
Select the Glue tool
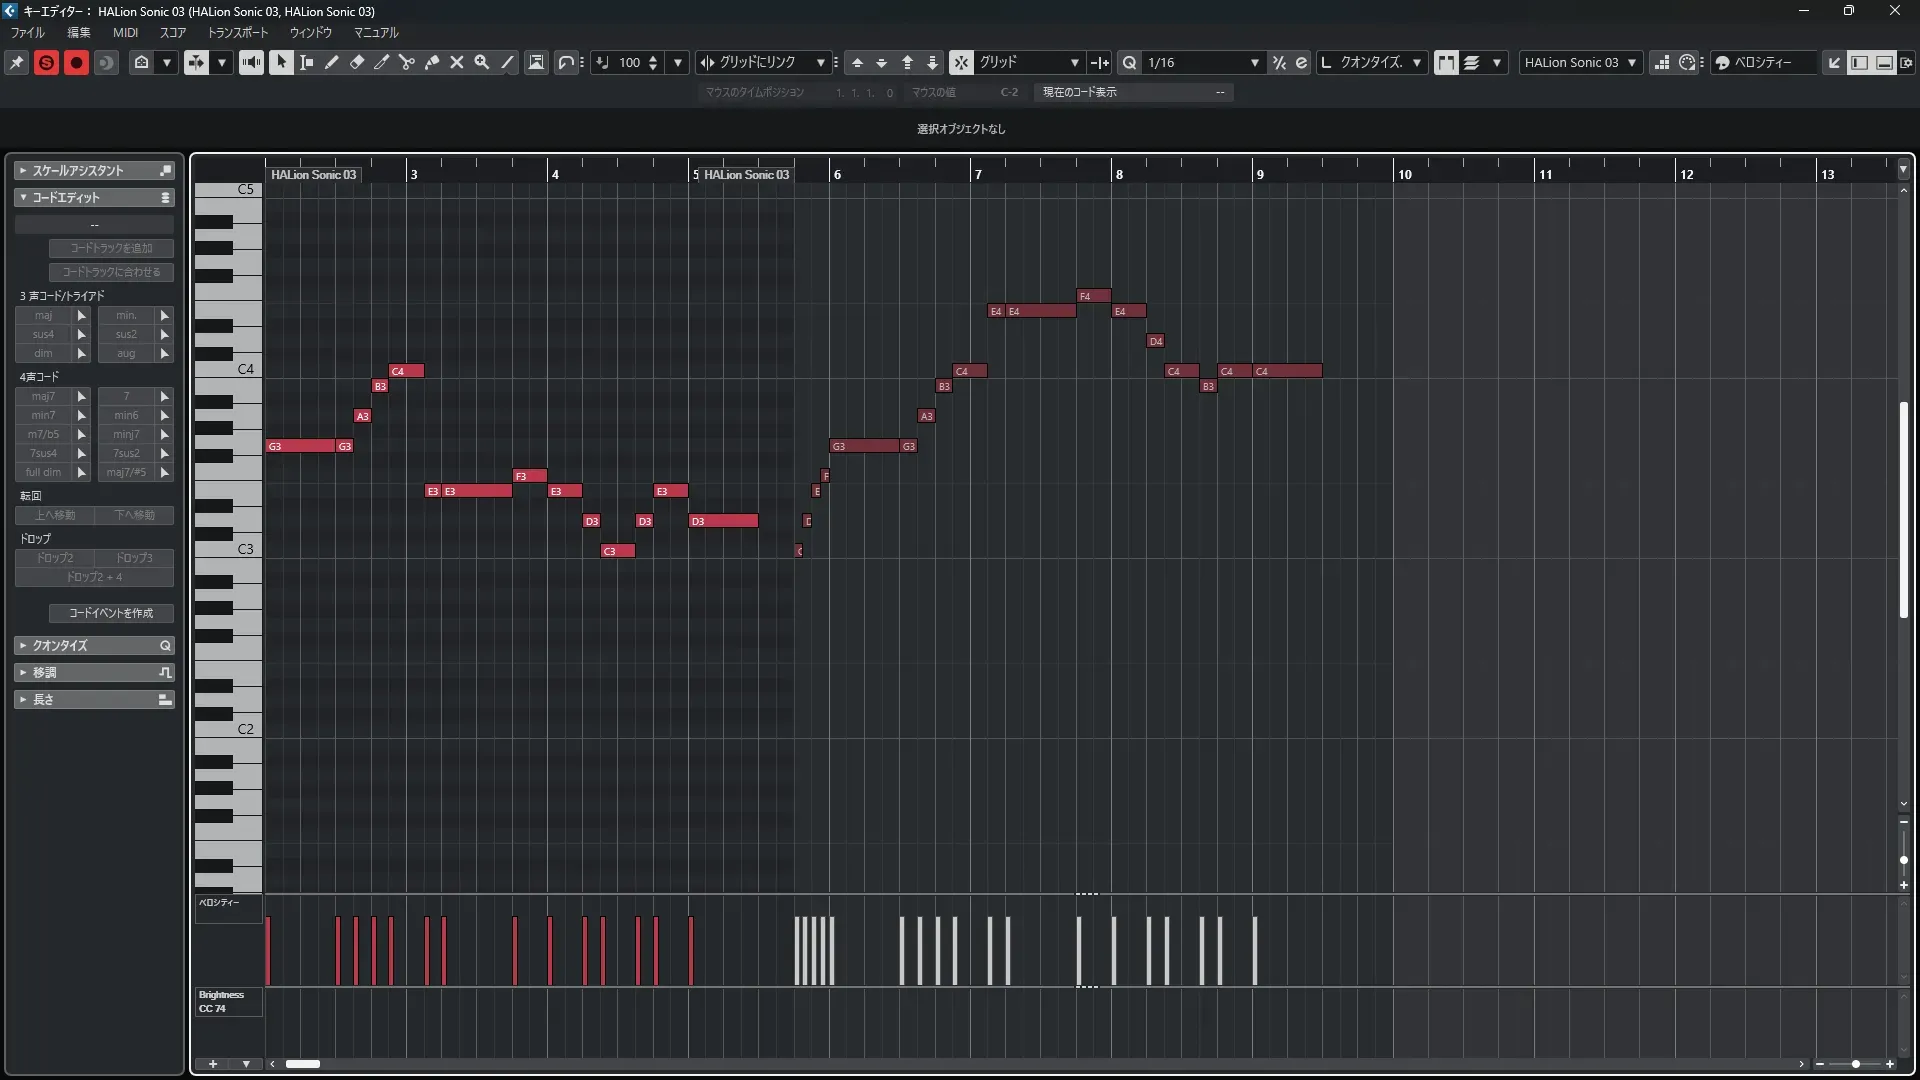click(x=432, y=62)
